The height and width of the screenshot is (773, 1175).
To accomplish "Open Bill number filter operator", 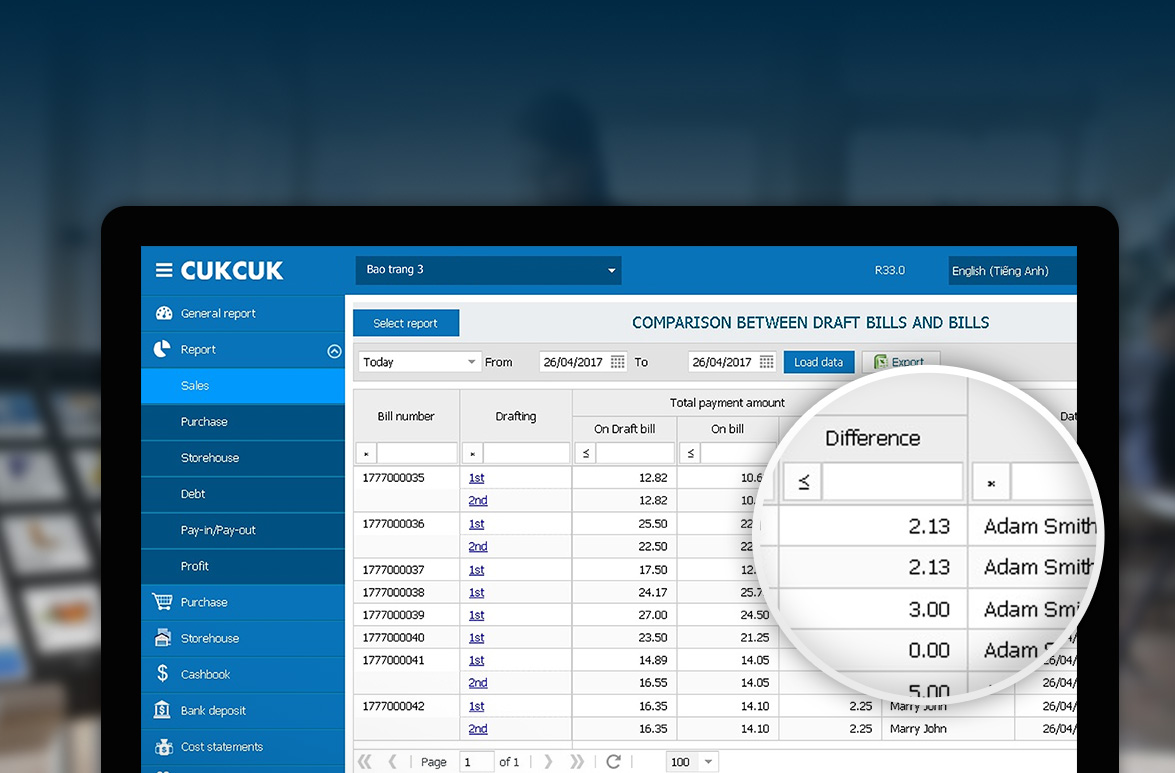I will [x=366, y=453].
